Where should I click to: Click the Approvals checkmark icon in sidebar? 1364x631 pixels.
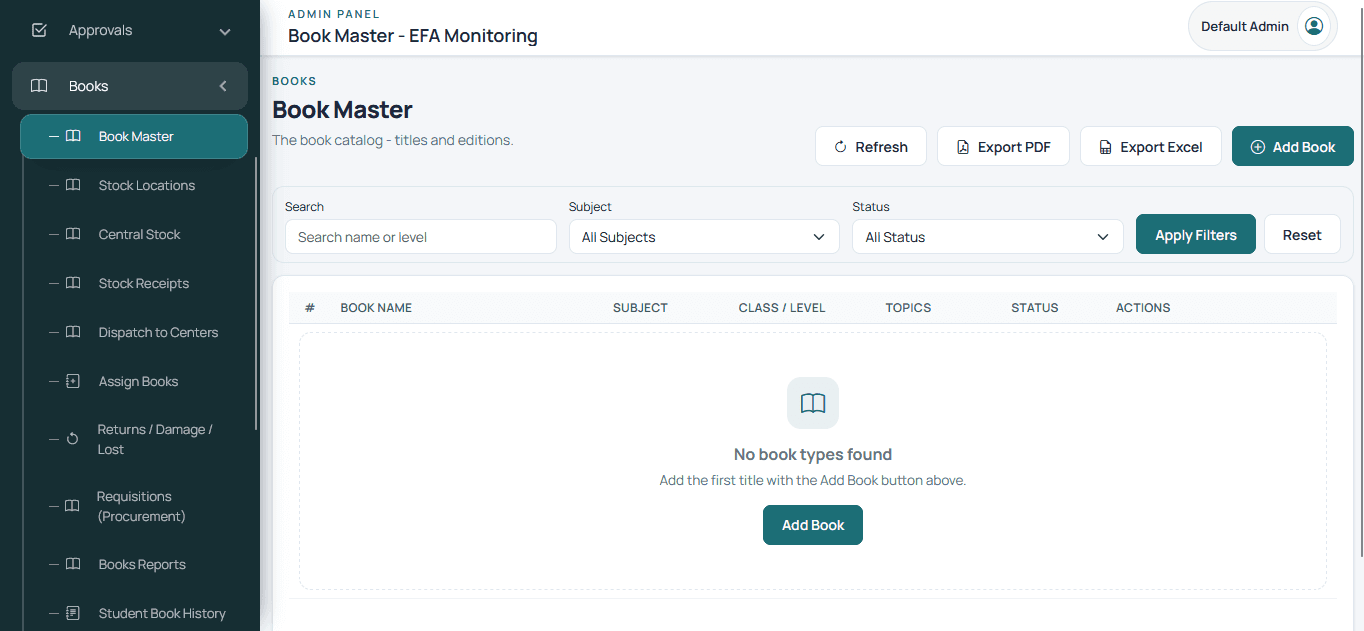coord(40,30)
